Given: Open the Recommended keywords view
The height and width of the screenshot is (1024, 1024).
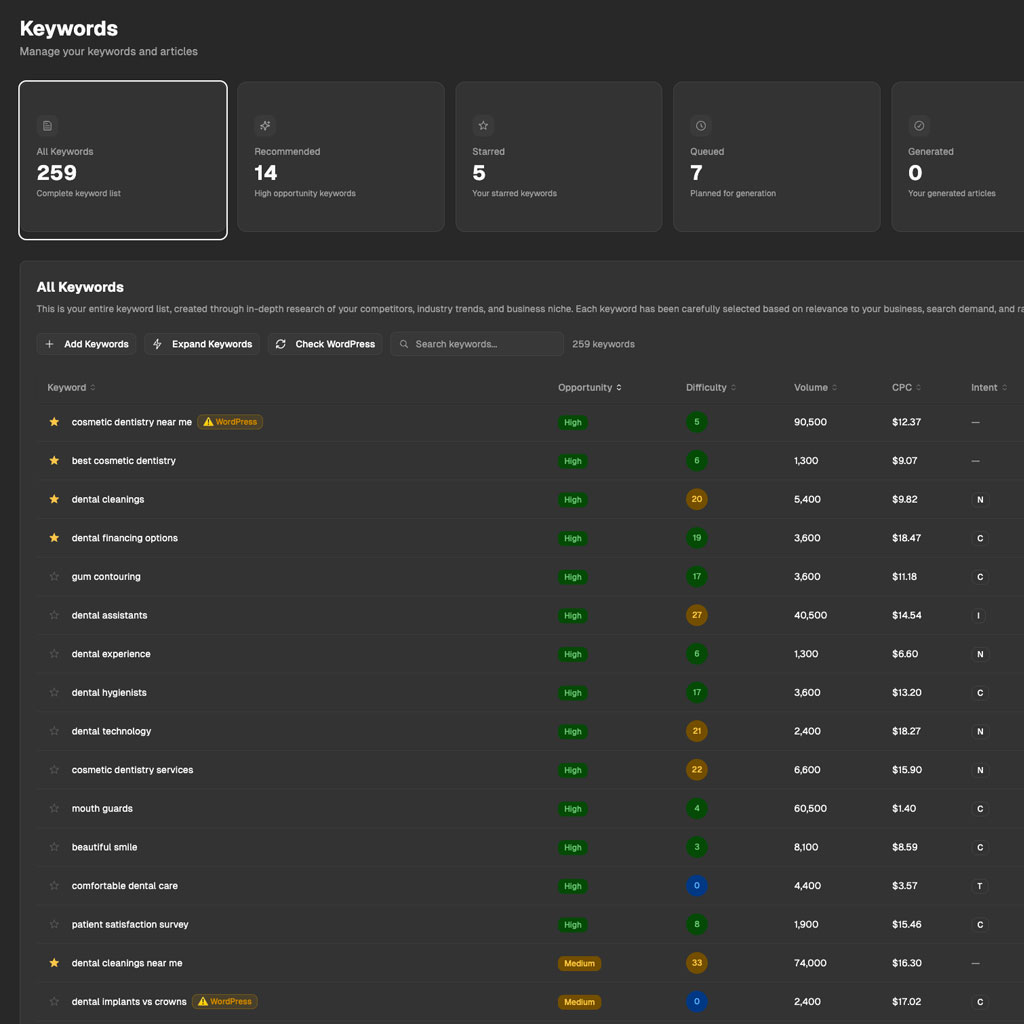Looking at the screenshot, I should [340, 156].
